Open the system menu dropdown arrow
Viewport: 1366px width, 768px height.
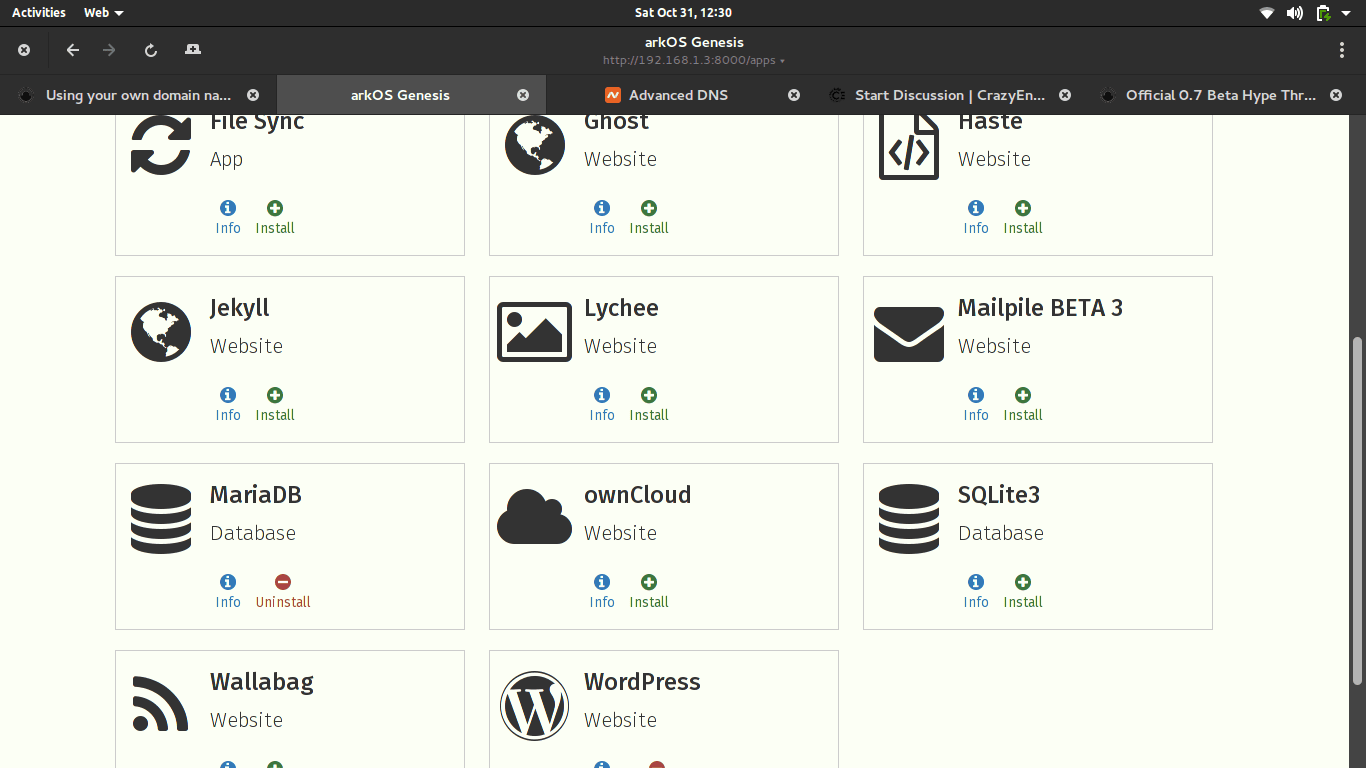click(x=1346, y=13)
